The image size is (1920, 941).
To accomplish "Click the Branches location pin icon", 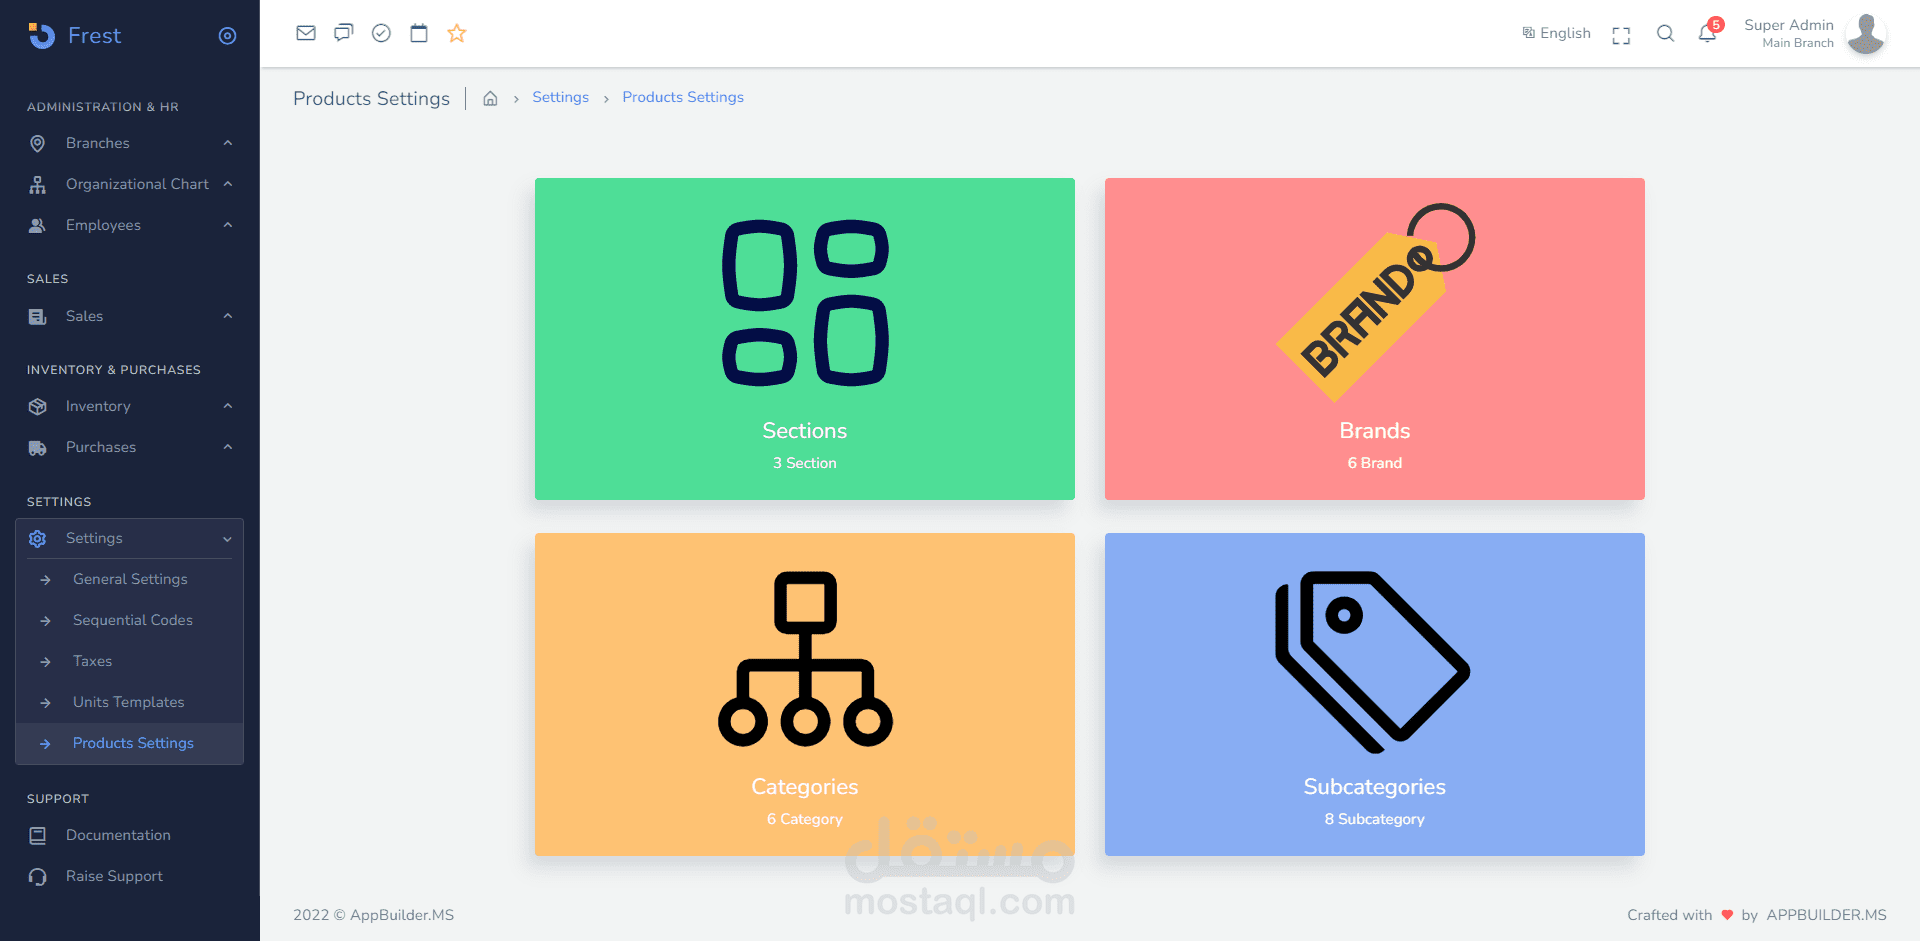I will pyautogui.click(x=37, y=143).
